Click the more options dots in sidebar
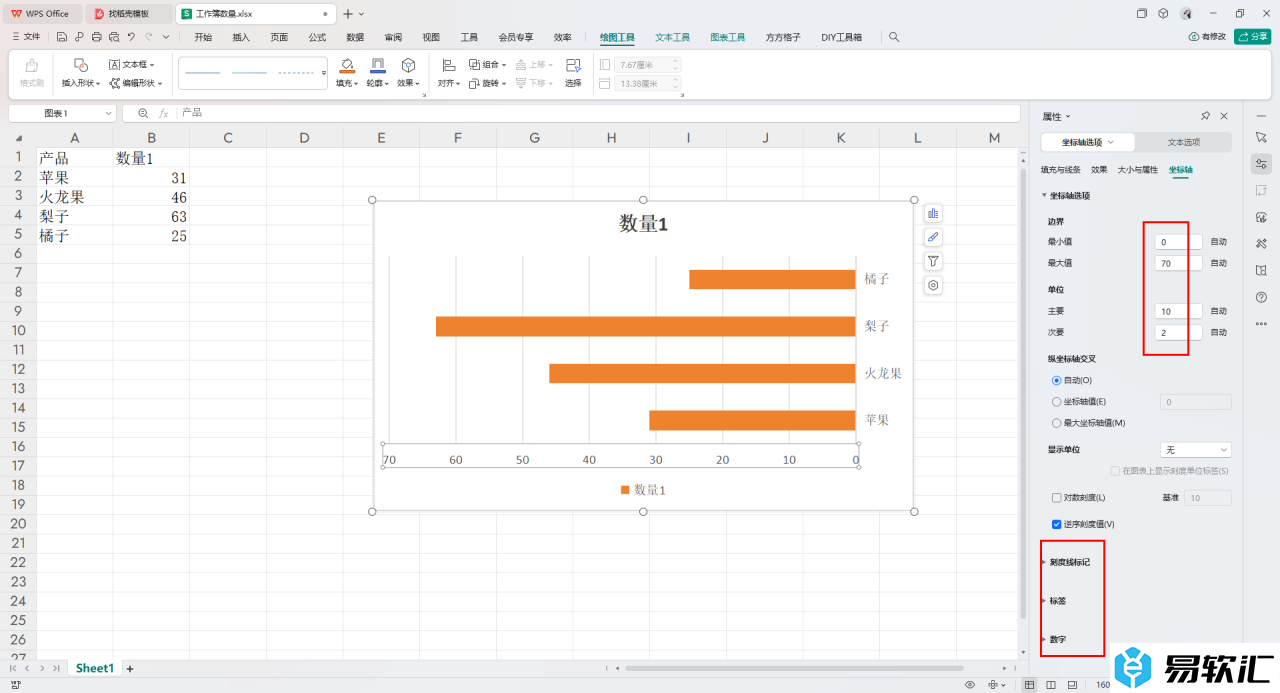The width and height of the screenshot is (1280, 693). tap(1260, 323)
